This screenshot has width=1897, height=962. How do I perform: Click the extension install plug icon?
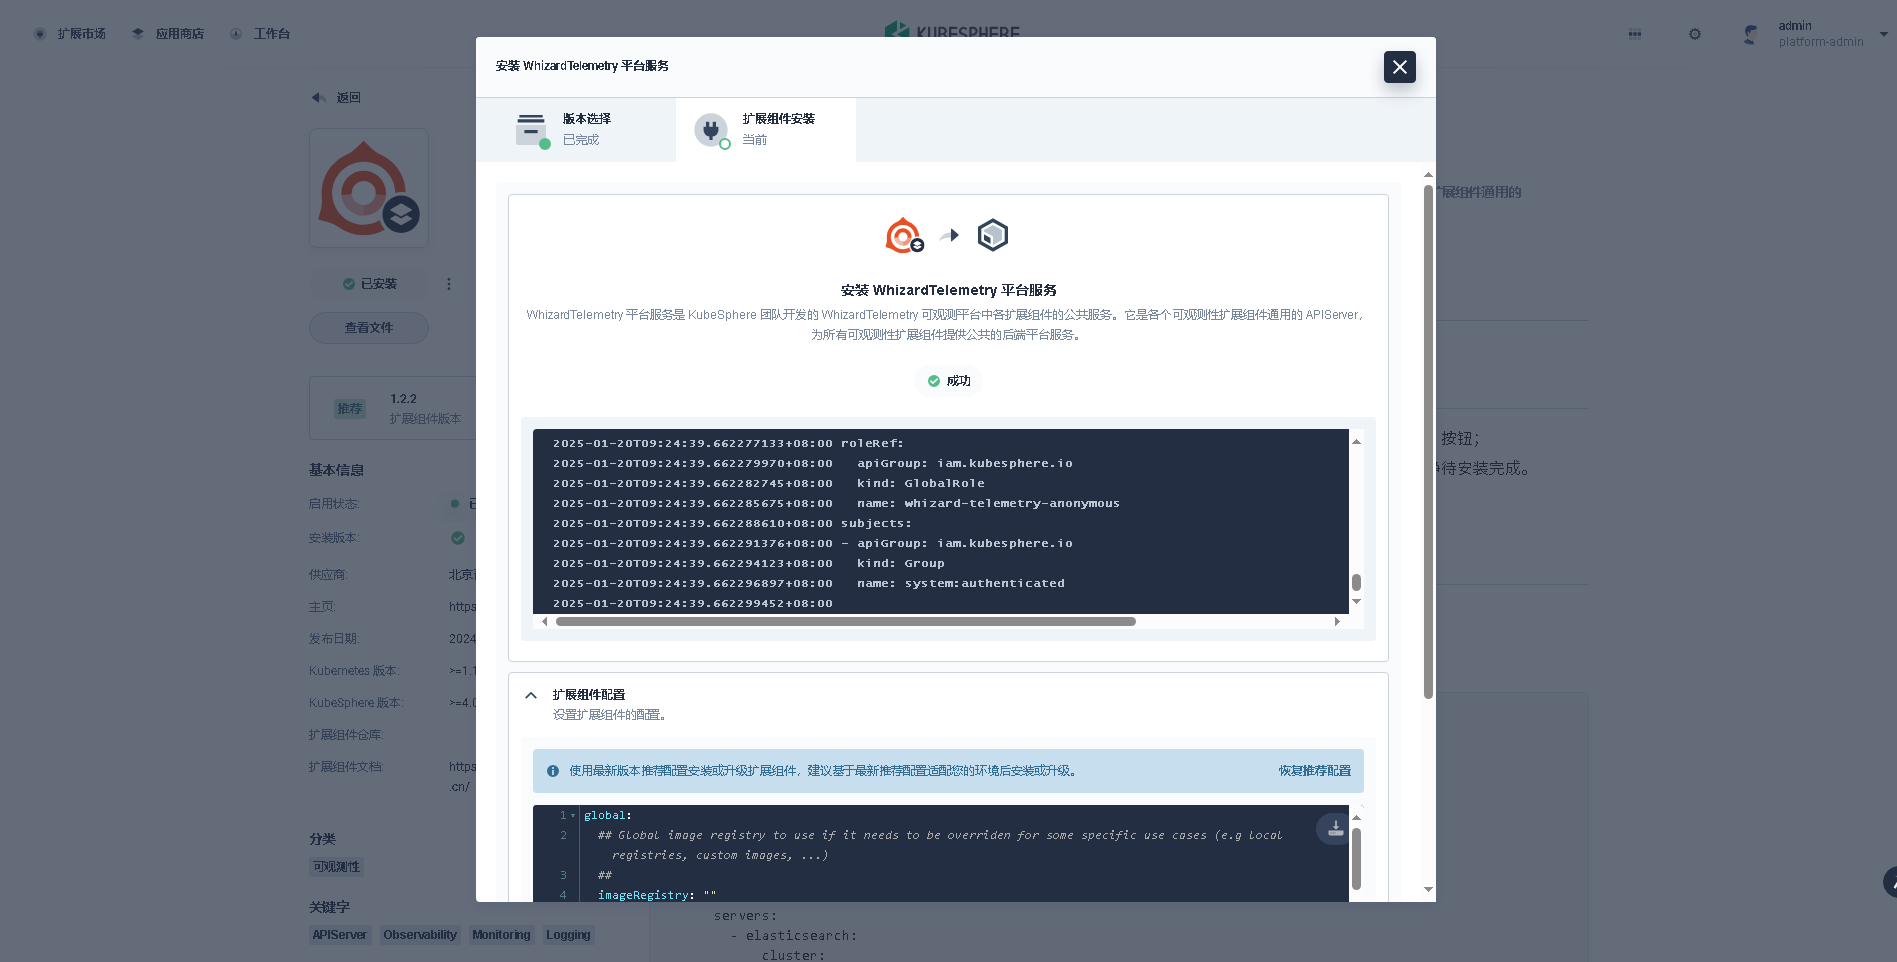tap(711, 130)
